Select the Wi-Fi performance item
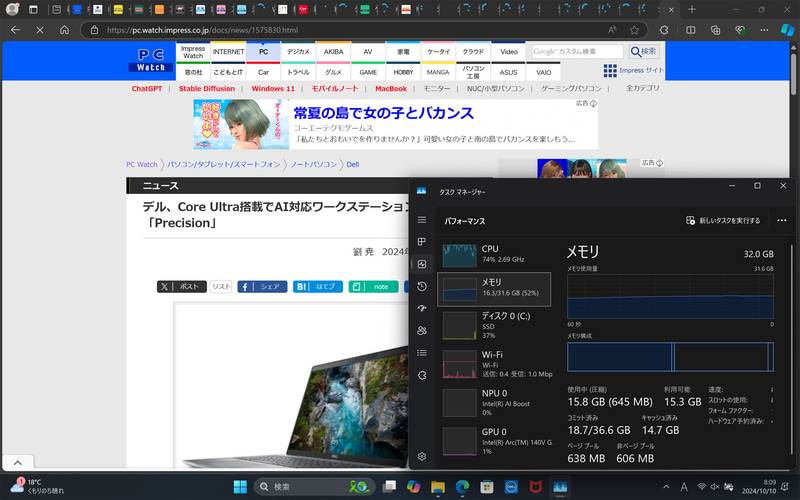The height and width of the screenshot is (500, 800). (x=494, y=364)
